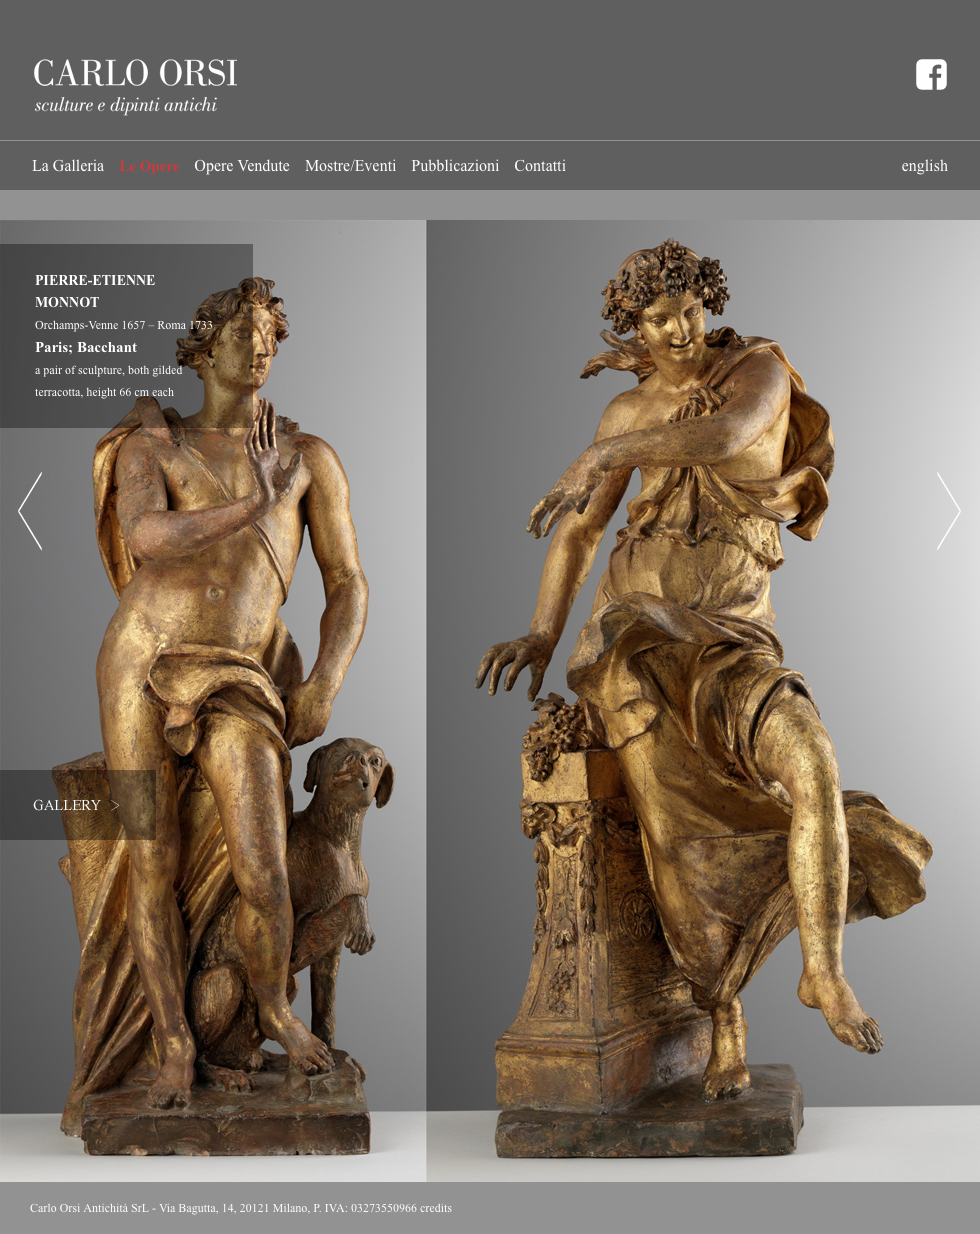Select Le Opere in the navigation

pyautogui.click(x=149, y=166)
